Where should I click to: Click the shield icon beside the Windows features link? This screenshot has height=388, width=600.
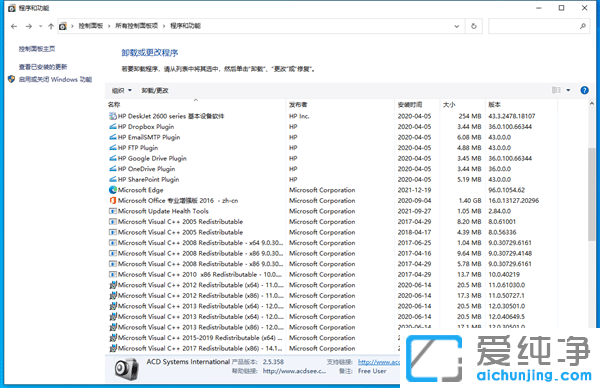pos(11,79)
